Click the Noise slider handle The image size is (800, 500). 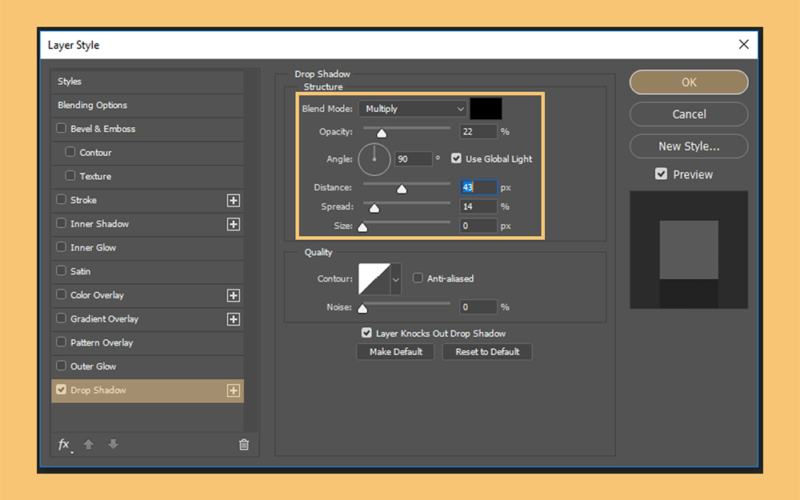pyautogui.click(x=362, y=309)
